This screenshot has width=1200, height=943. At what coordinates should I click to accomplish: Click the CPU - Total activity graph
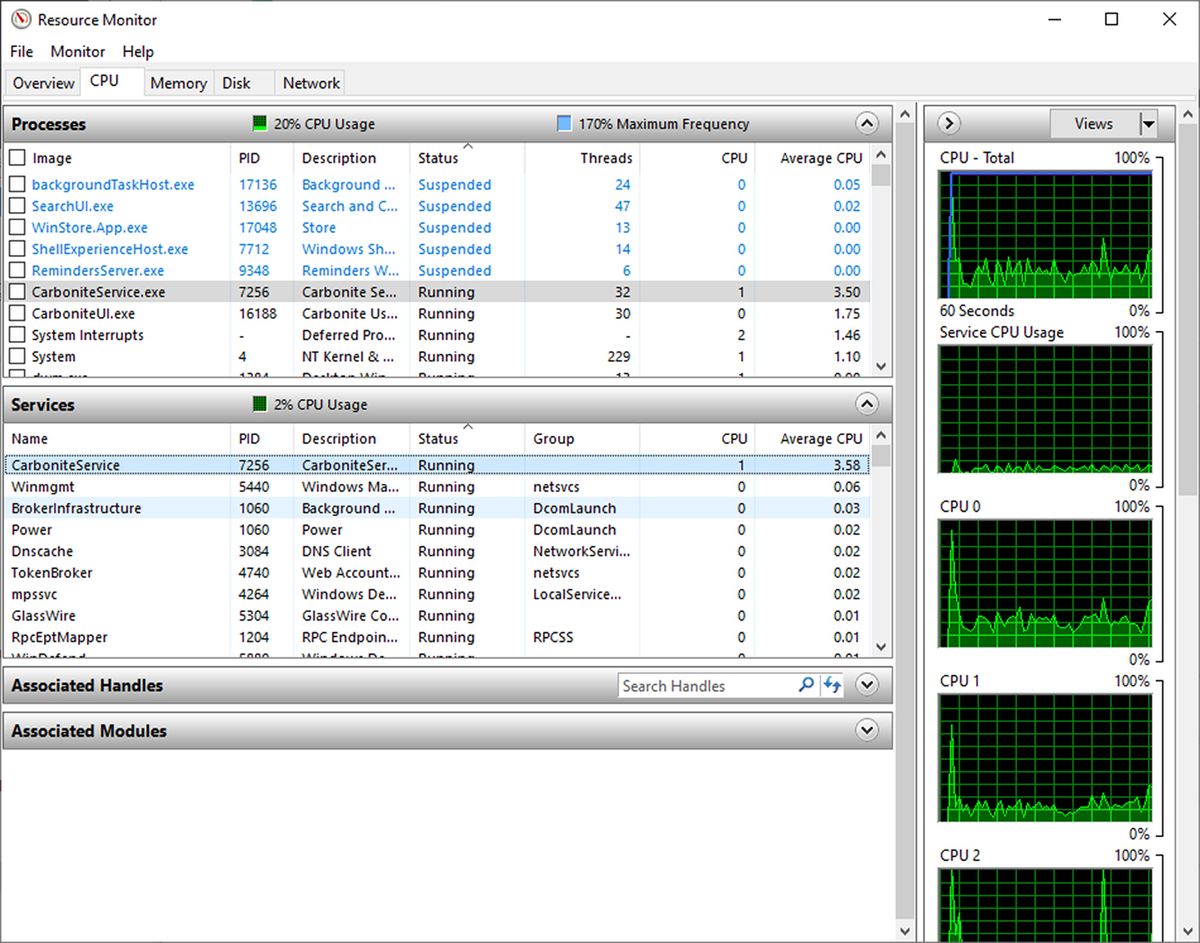pos(1045,233)
